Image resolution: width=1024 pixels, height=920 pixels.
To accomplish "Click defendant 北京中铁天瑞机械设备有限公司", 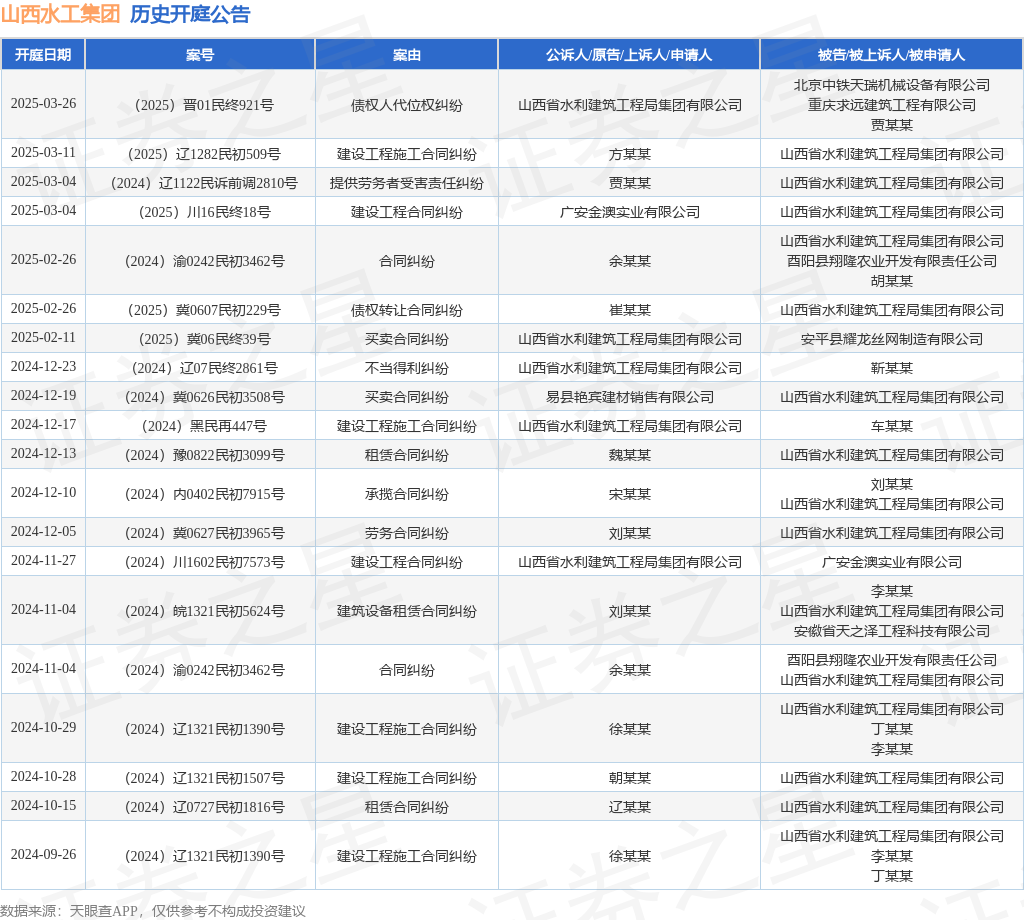I will pos(891,85).
